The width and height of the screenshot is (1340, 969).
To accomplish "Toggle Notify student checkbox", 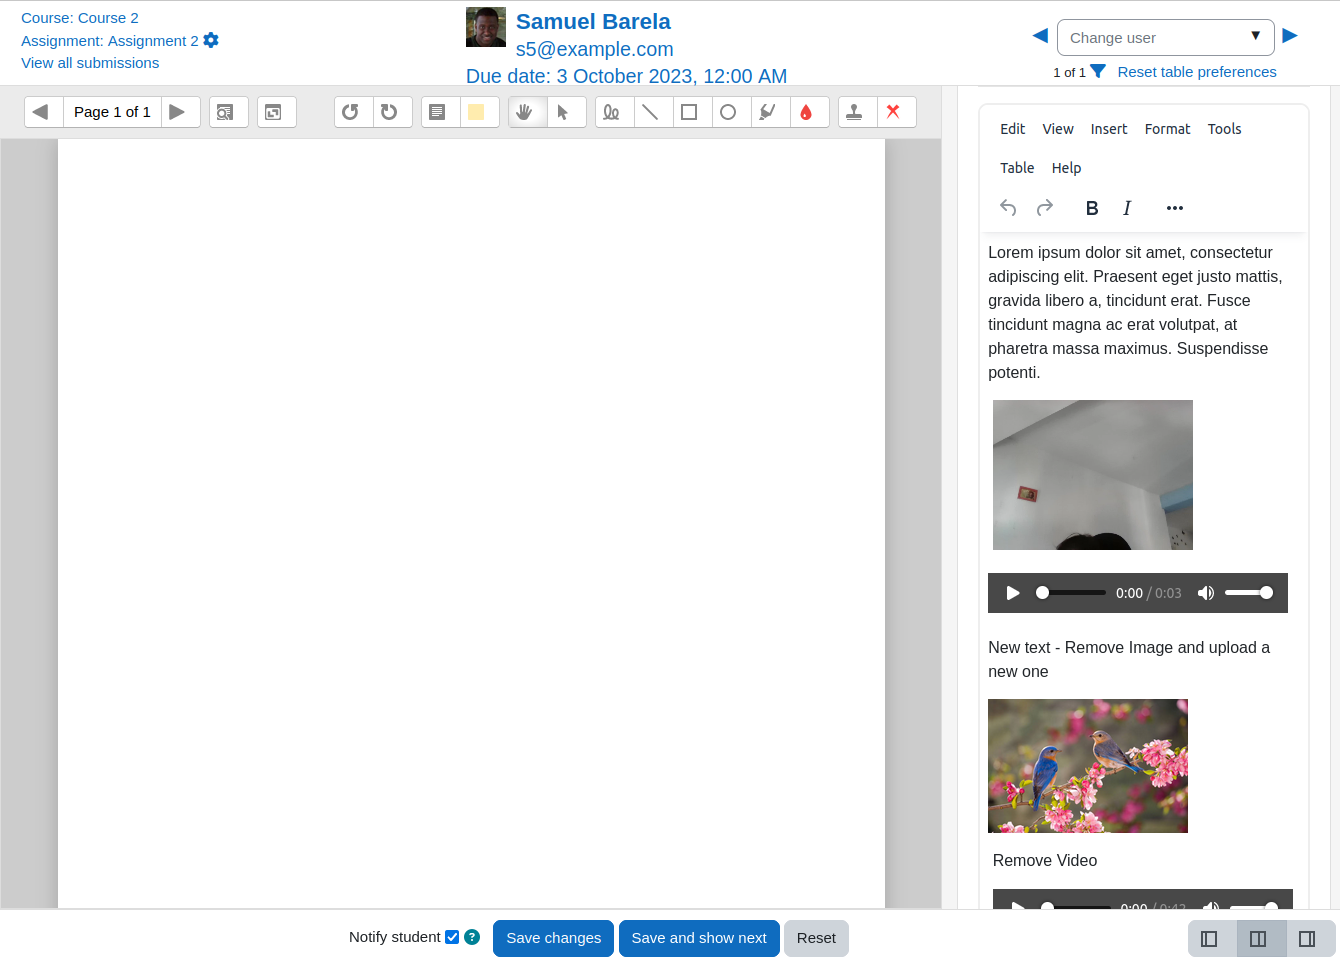I will [x=452, y=937].
